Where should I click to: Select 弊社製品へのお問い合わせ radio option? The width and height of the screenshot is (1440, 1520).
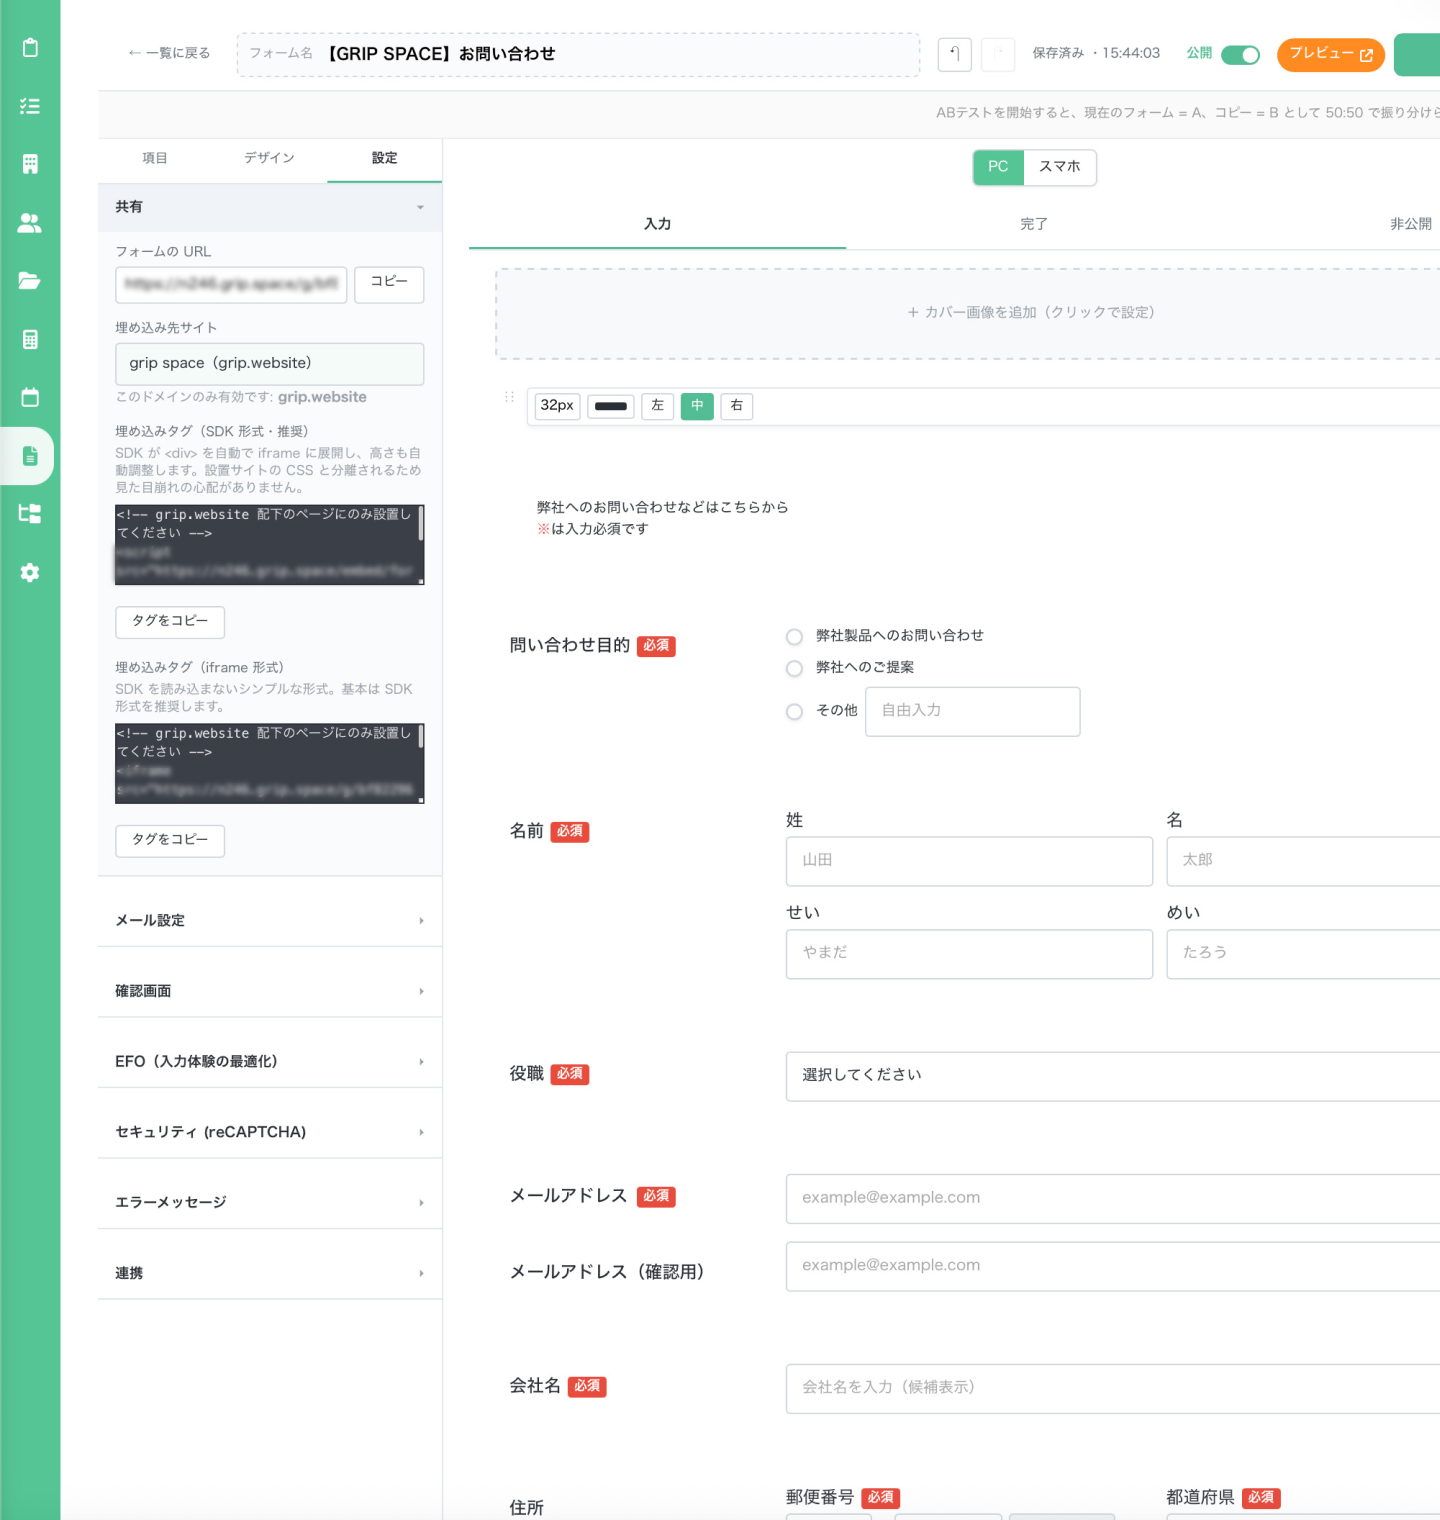794,637
